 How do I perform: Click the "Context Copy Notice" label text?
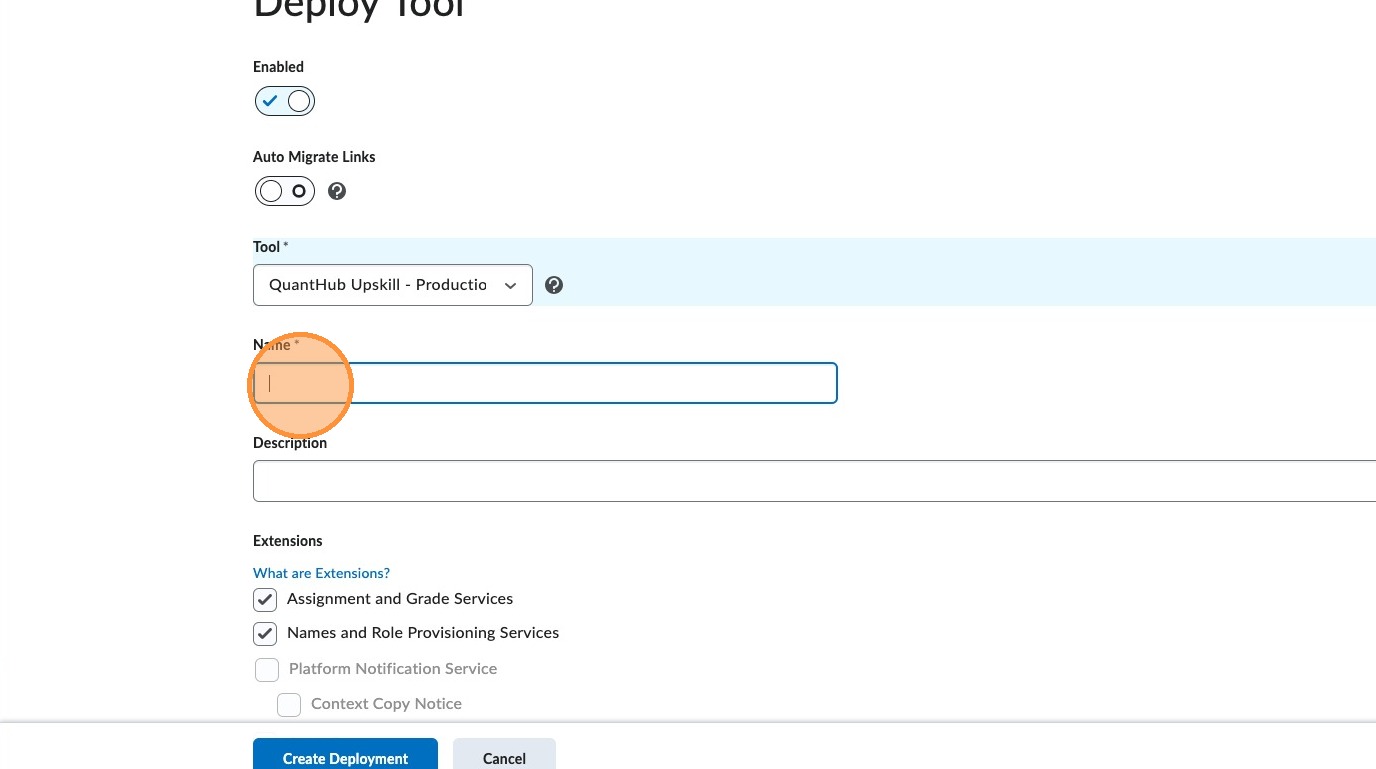(x=386, y=704)
